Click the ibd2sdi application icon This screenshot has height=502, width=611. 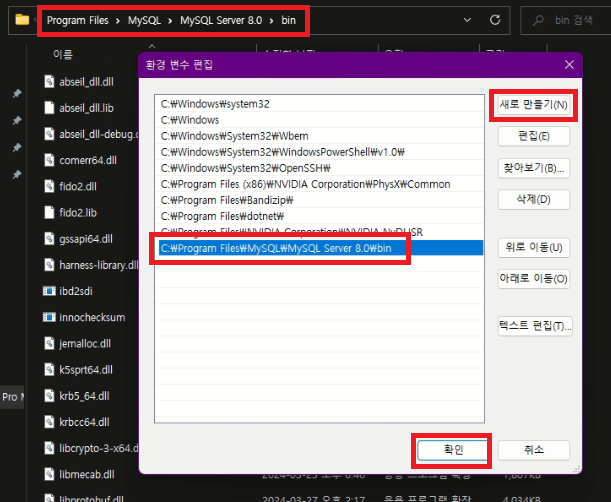click(49, 291)
